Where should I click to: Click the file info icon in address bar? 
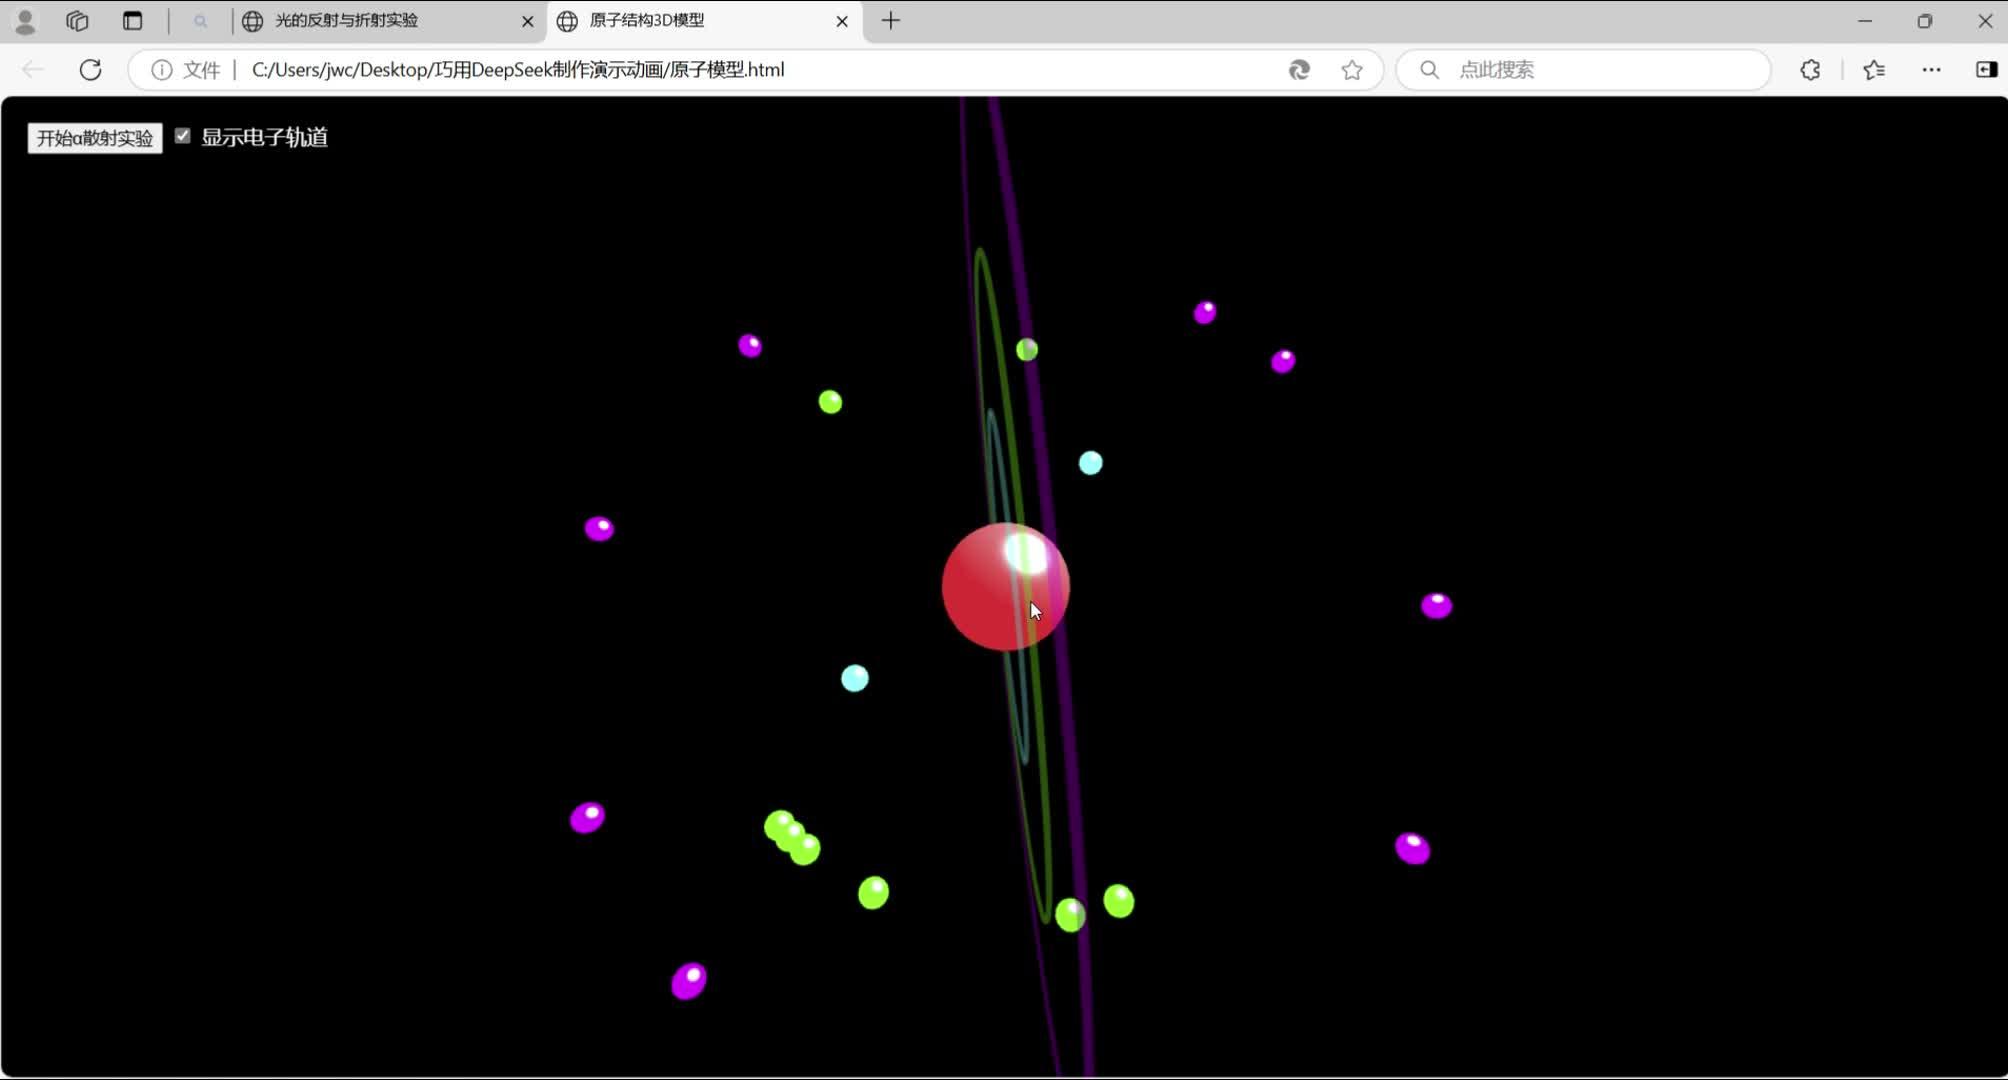click(161, 70)
